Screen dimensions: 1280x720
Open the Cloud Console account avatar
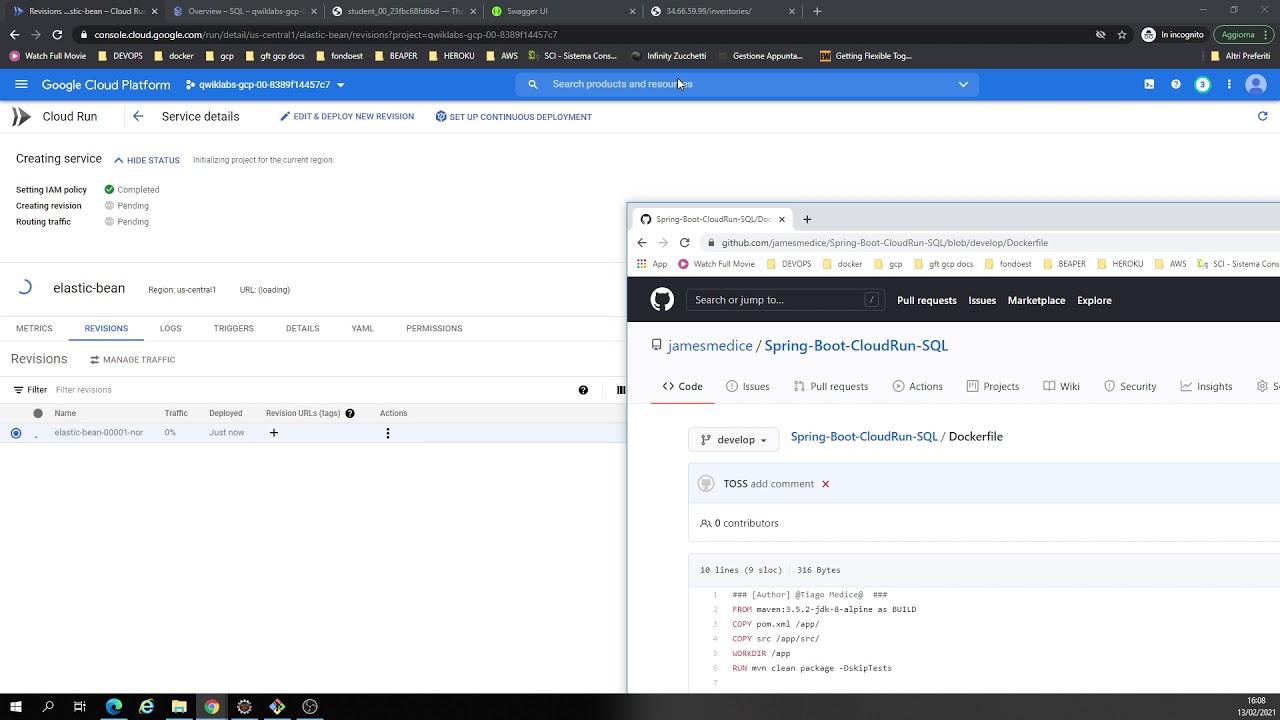click(x=1256, y=85)
